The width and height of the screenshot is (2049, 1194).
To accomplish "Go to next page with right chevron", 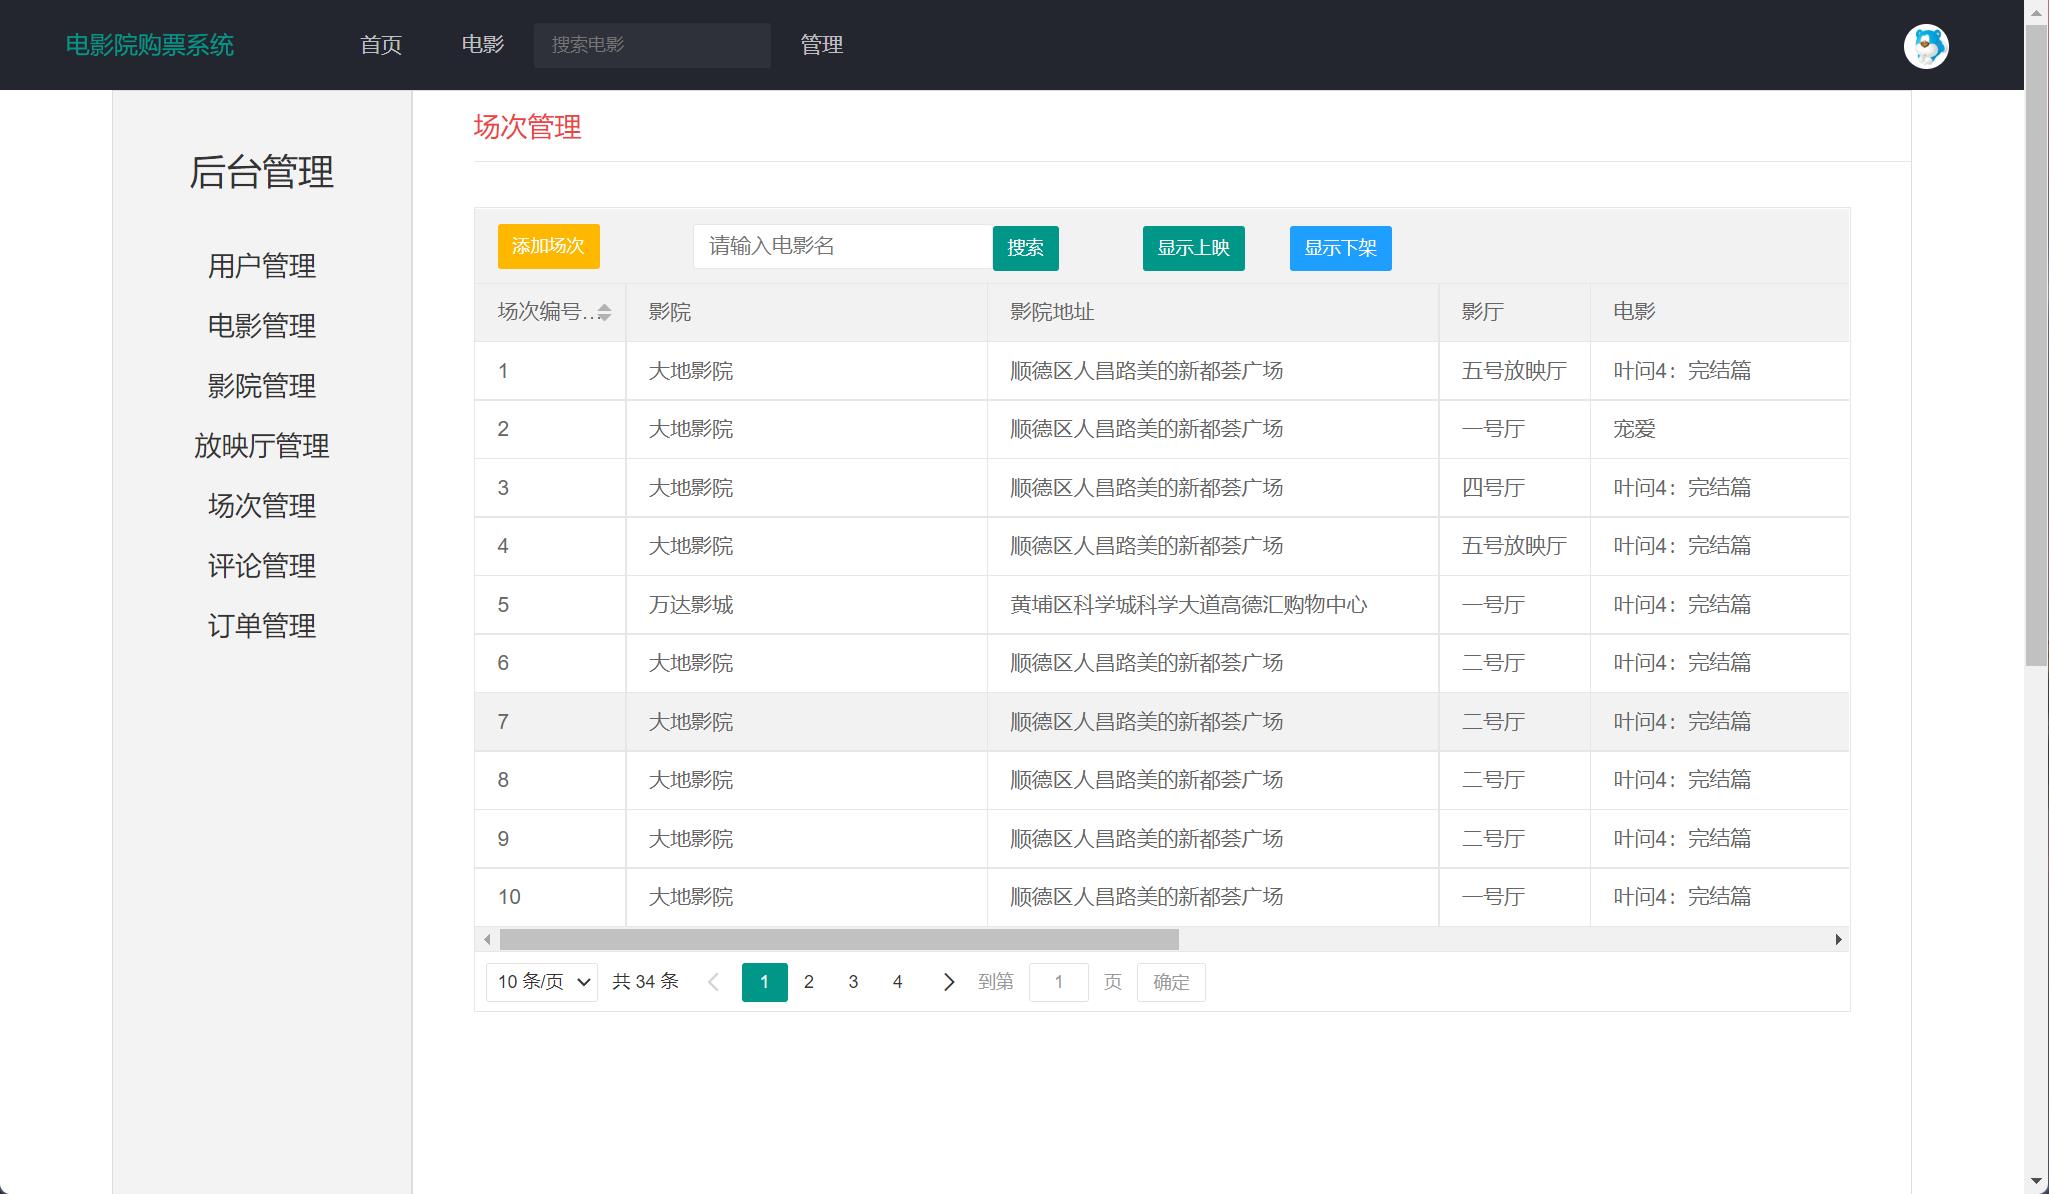I will tap(948, 982).
